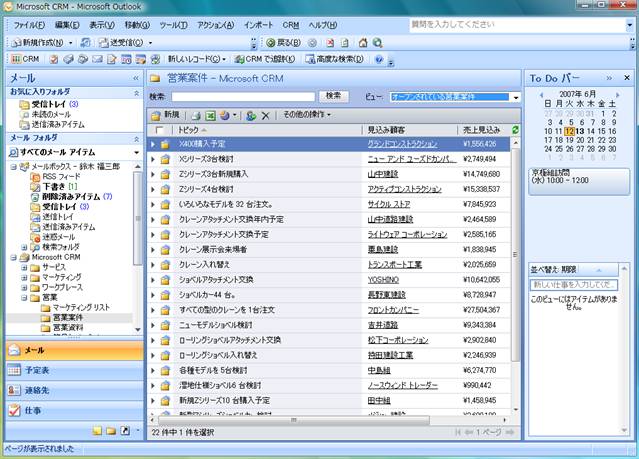Click the Stop loading icon
639x459 pixels.
330,43
